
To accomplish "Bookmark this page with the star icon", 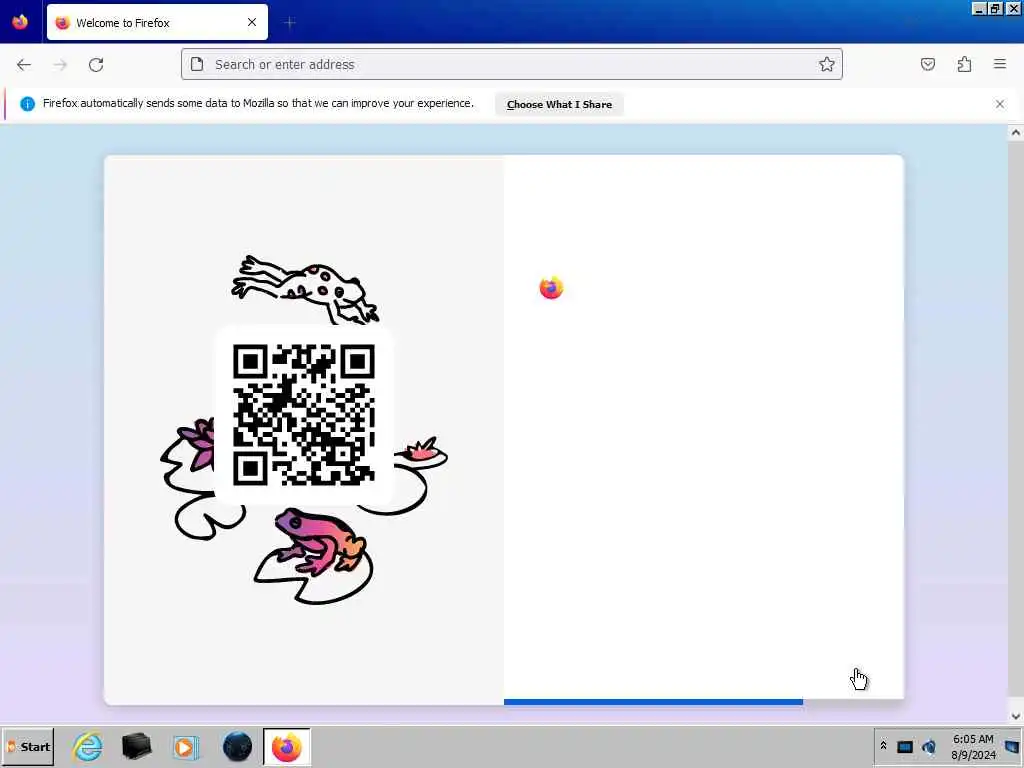I will pyautogui.click(x=826, y=64).
